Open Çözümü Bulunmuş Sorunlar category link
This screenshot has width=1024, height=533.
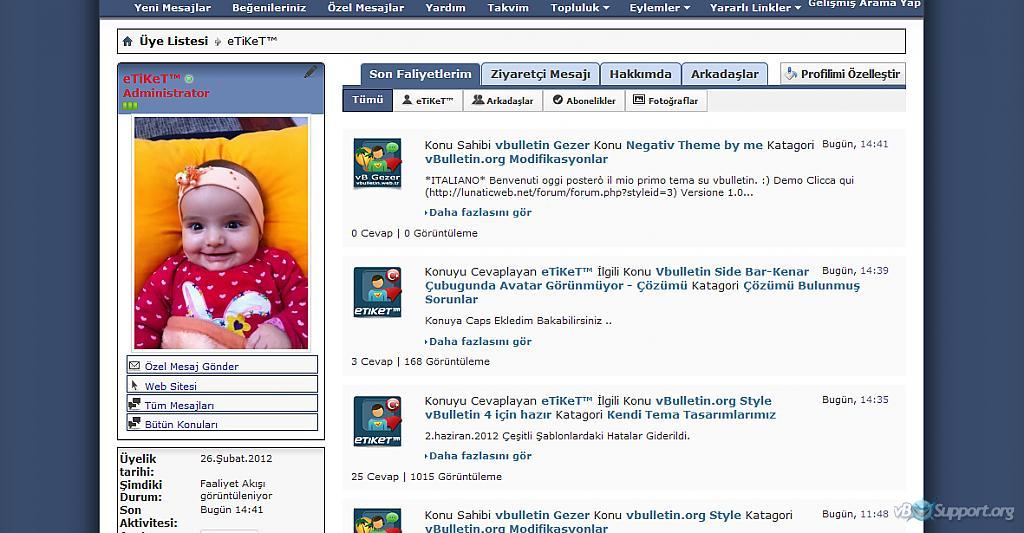tap(643, 293)
